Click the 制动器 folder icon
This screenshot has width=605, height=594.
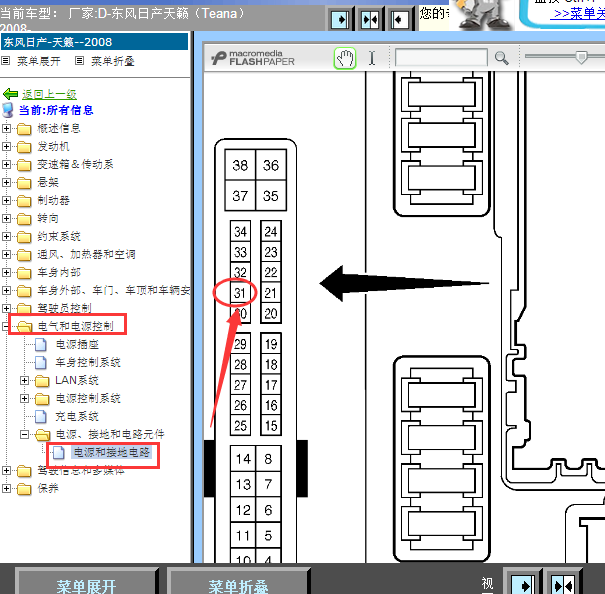(24, 201)
